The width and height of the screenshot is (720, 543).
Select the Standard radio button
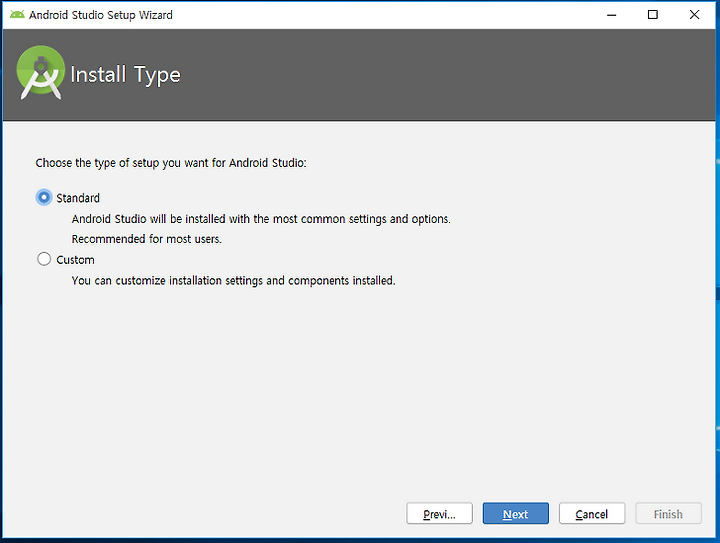coord(44,197)
